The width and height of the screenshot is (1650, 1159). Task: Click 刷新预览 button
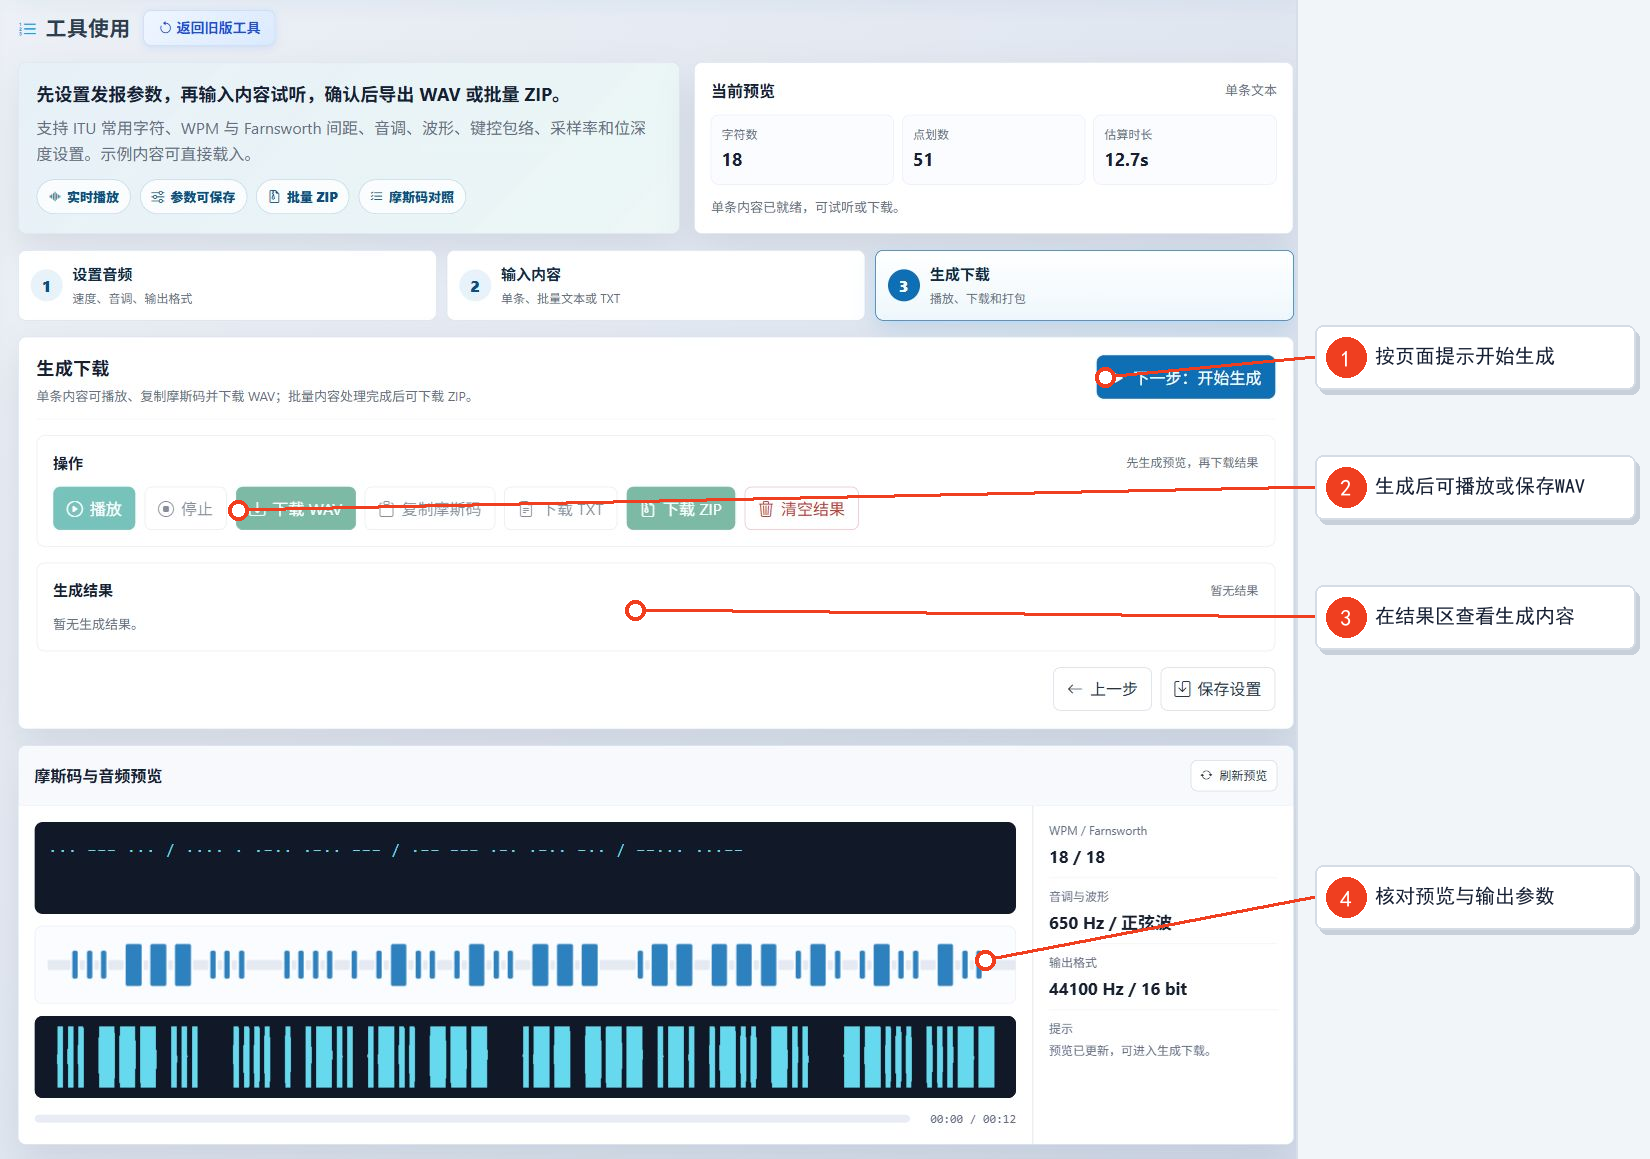click(1233, 776)
